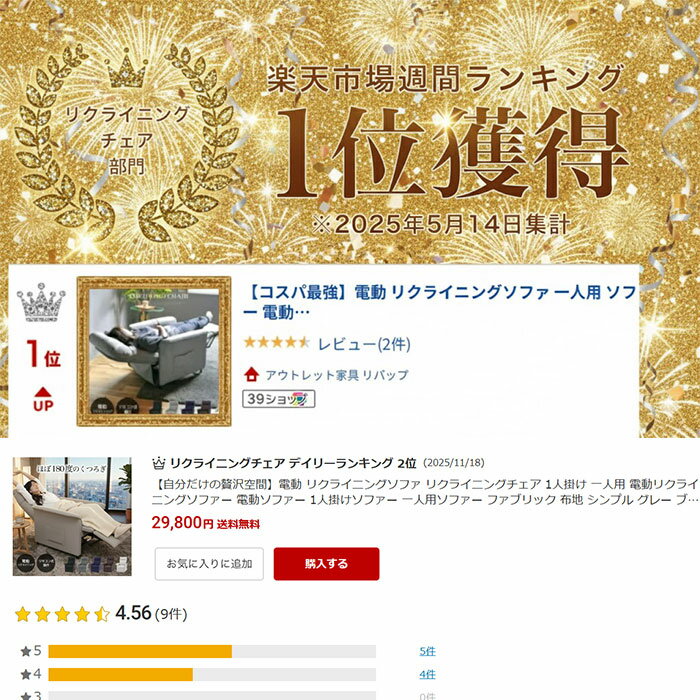This screenshot has height=700, width=700.
Task: Click the small crown beside デイリーランキング
Action: coord(158,463)
